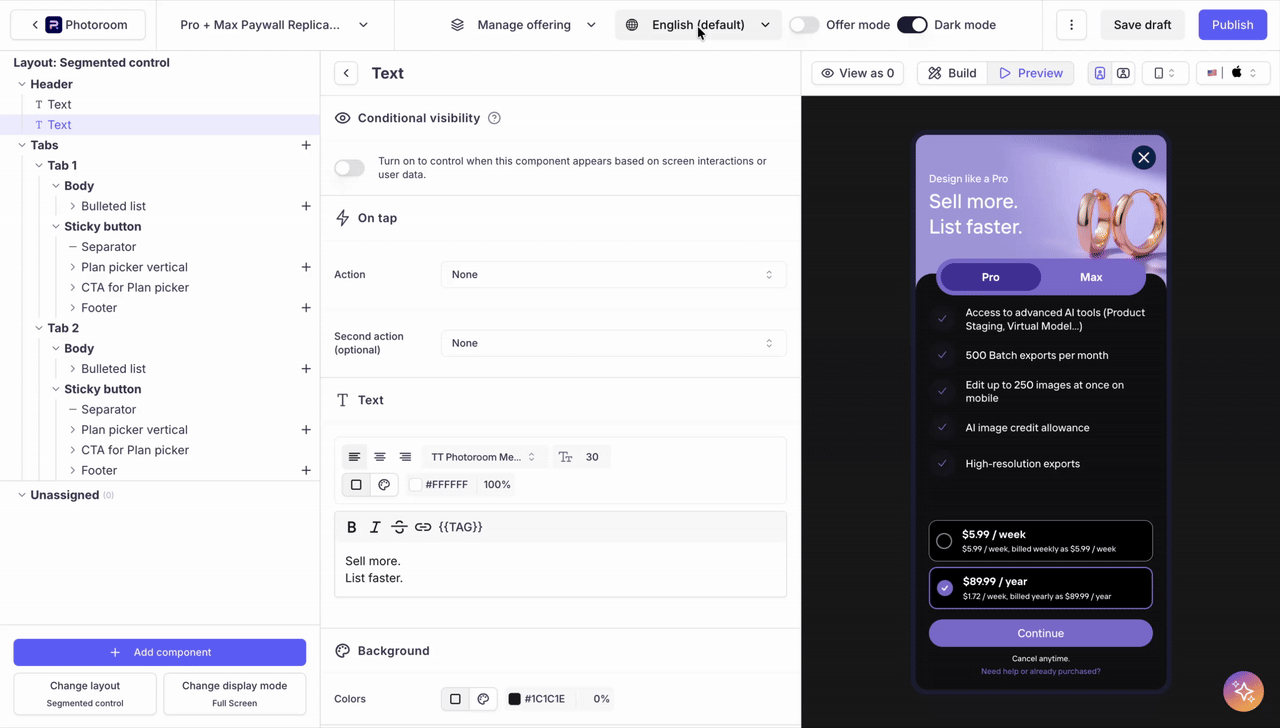The width and height of the screenshot is (1280, 728).
Task: Center-align the text
Action: [x=380, y=457]
